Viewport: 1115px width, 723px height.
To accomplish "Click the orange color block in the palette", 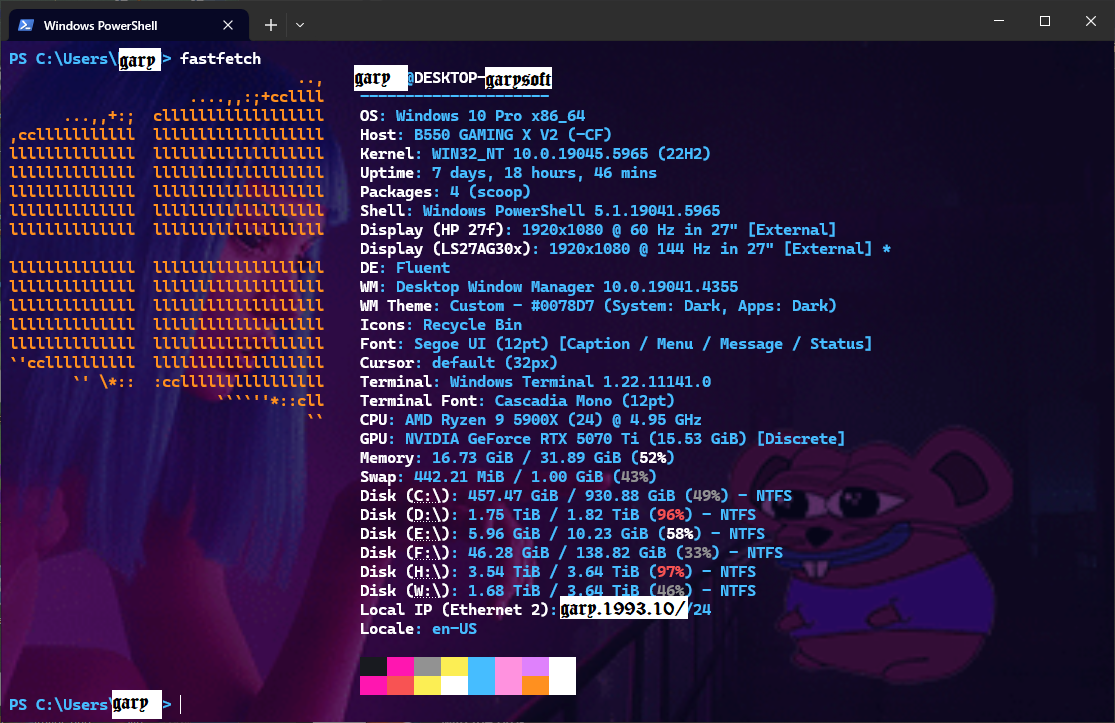I will (x=535, y=685).
